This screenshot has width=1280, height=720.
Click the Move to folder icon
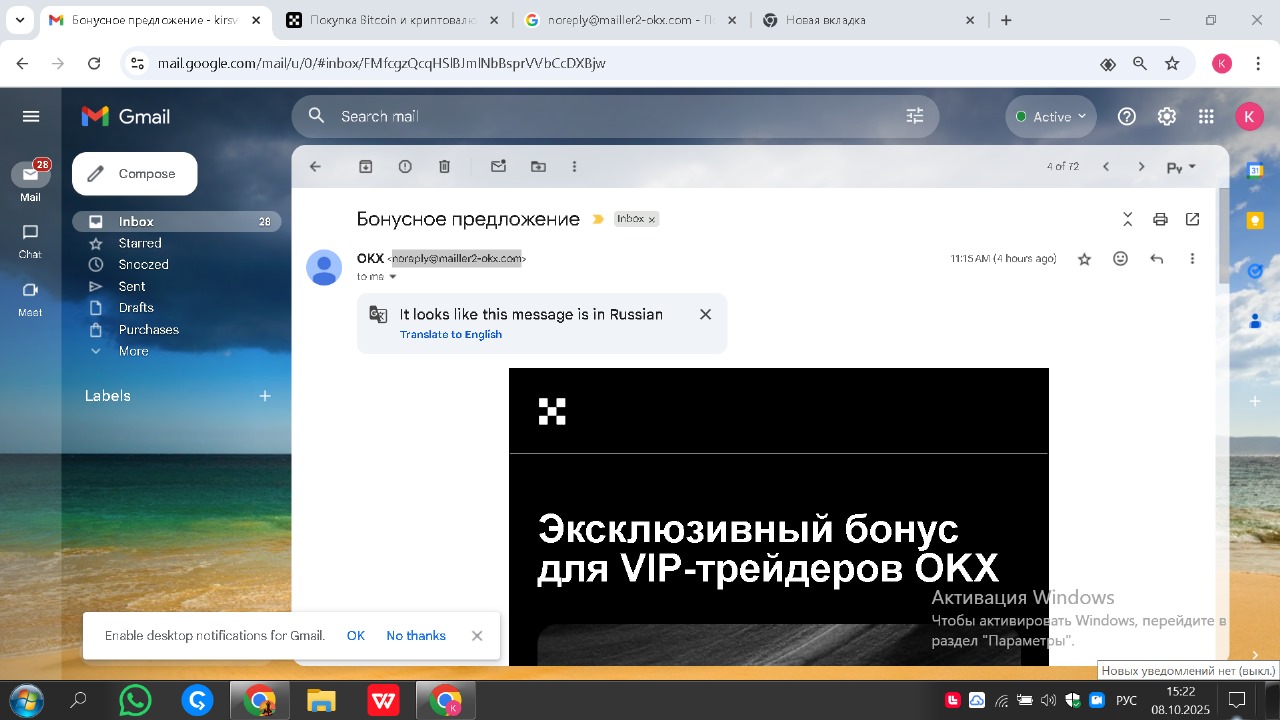click(x=538, y=167)
